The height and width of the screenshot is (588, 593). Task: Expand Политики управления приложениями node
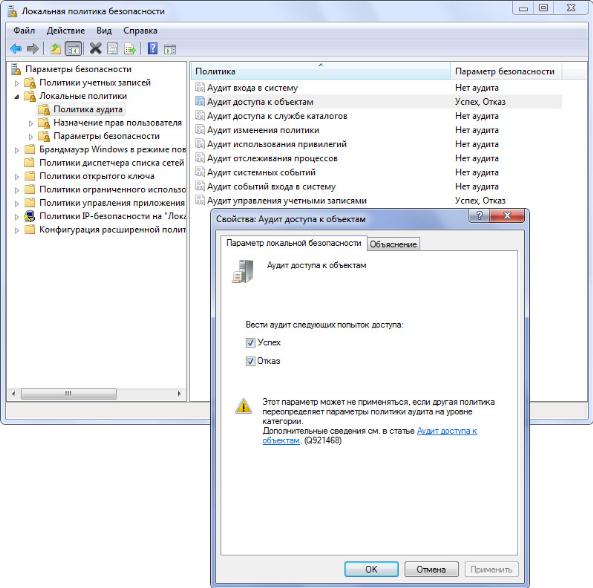17,203
